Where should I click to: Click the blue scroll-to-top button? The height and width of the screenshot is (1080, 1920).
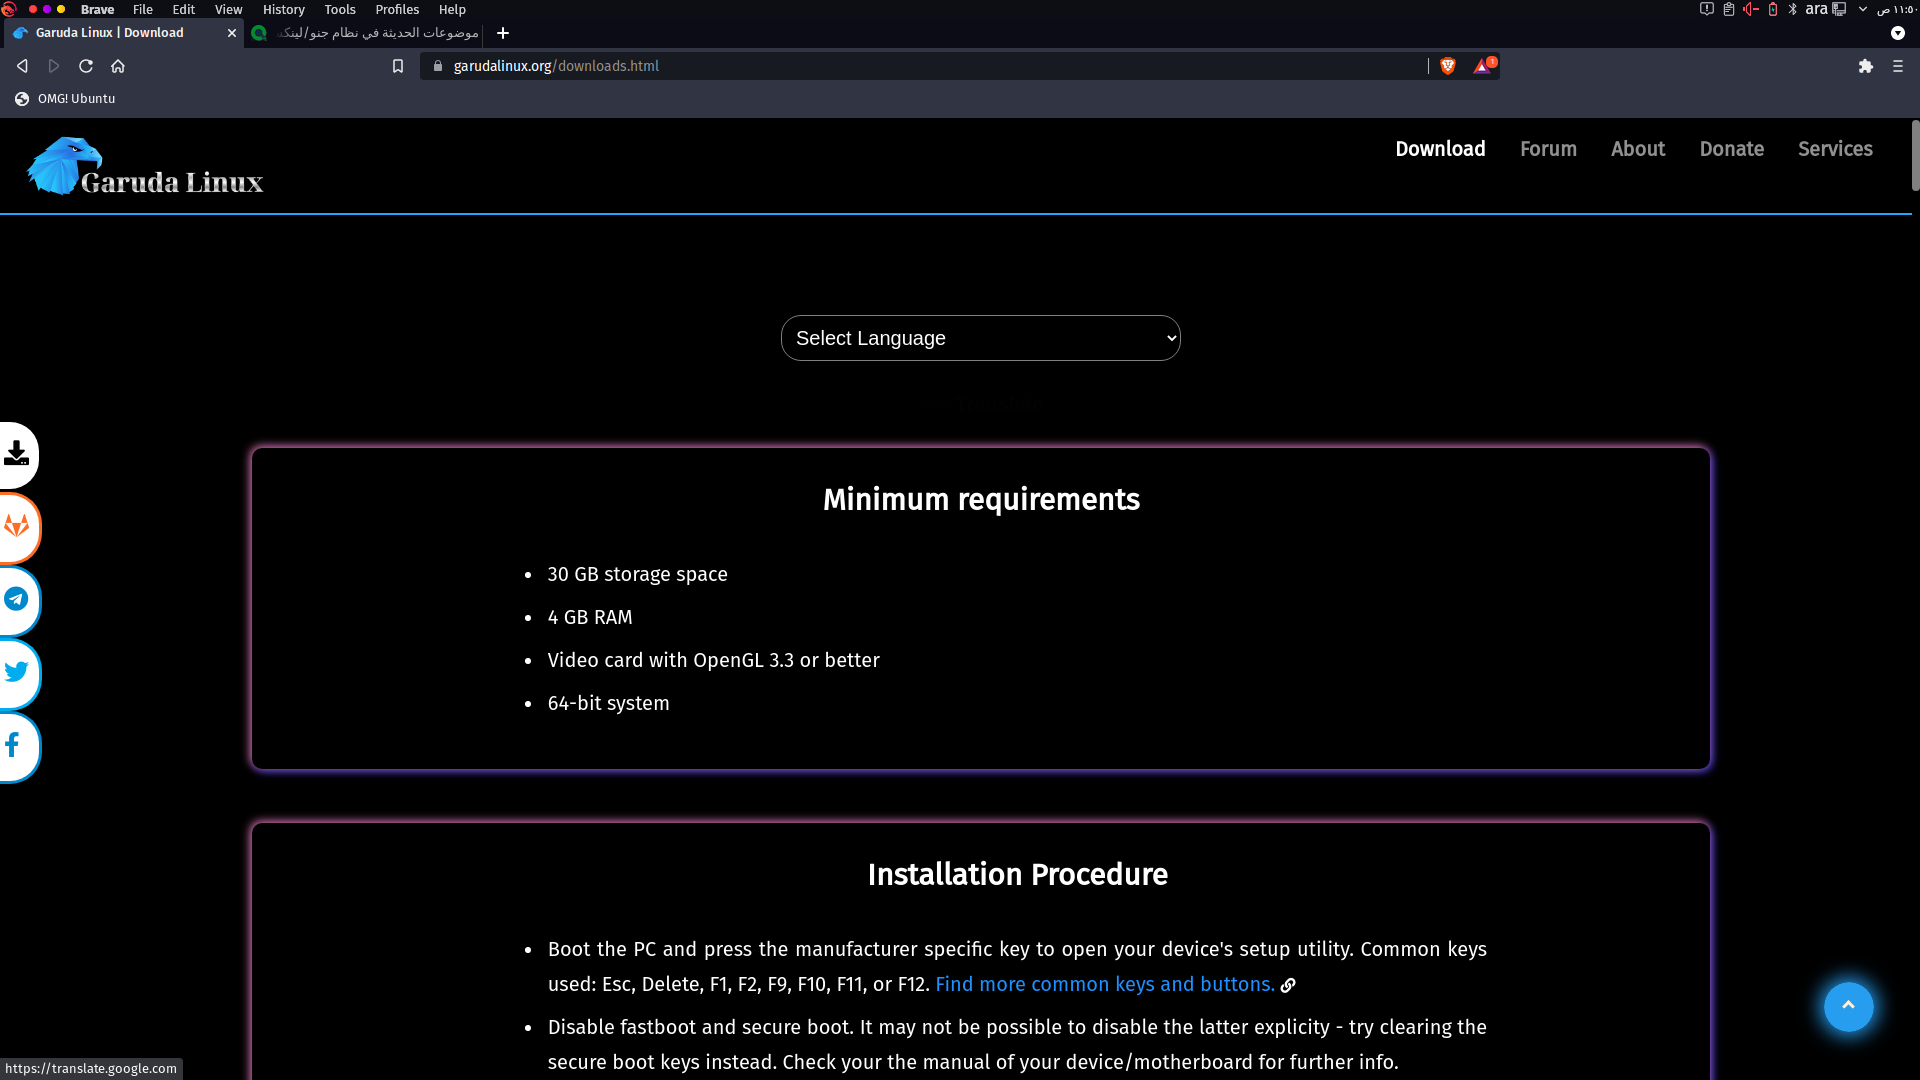pos(1848,1006)
